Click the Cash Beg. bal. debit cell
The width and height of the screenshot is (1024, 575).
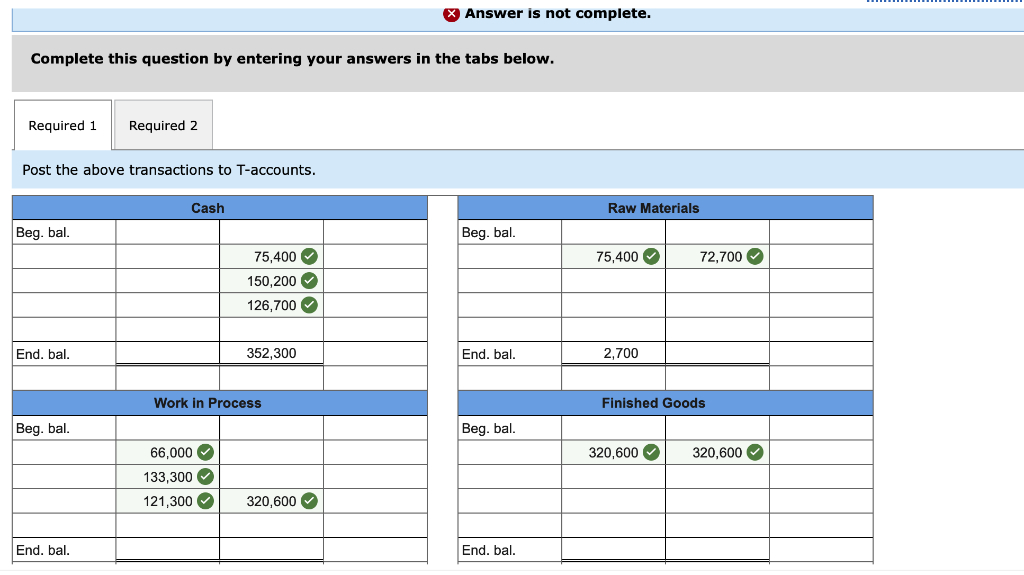[168, 233]
